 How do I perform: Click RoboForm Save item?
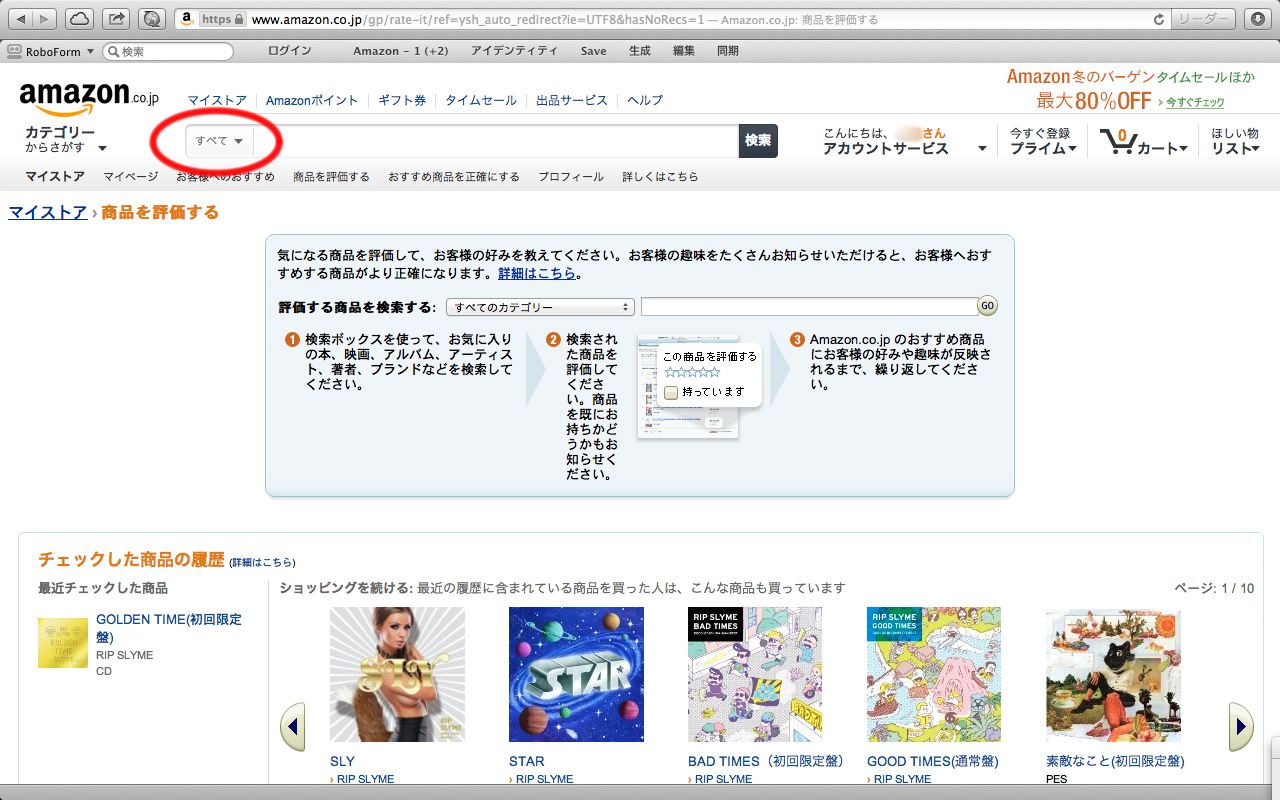coord(594,51)
